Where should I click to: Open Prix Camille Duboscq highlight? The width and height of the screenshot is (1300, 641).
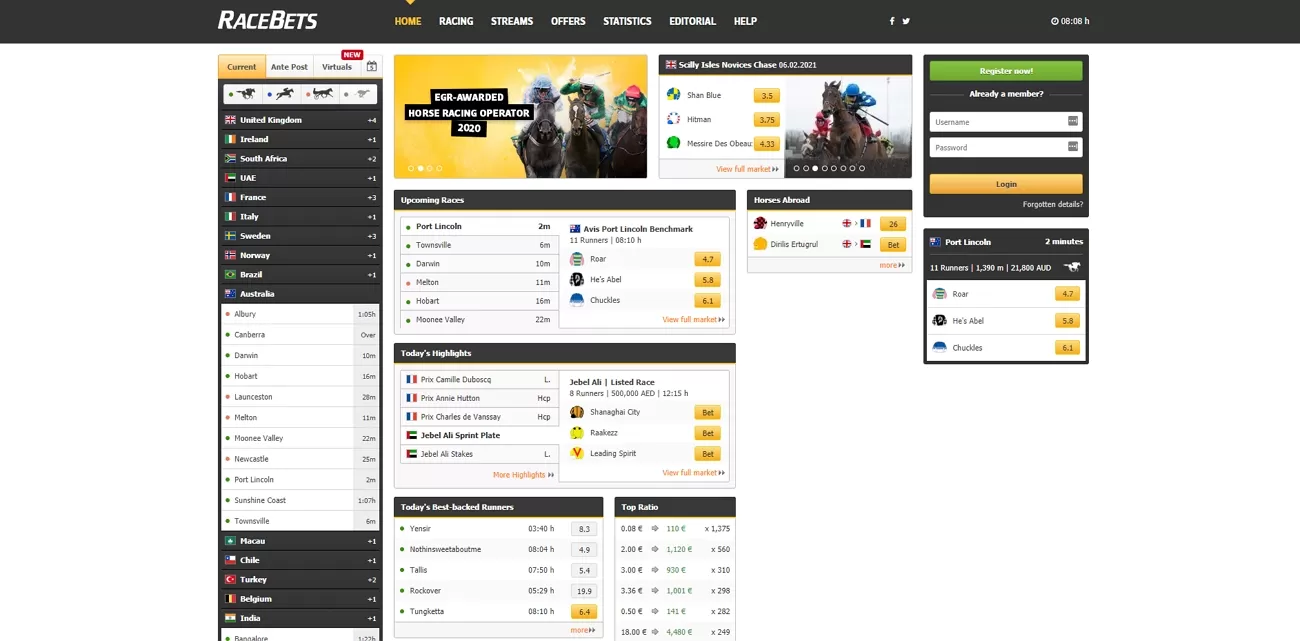479,380
